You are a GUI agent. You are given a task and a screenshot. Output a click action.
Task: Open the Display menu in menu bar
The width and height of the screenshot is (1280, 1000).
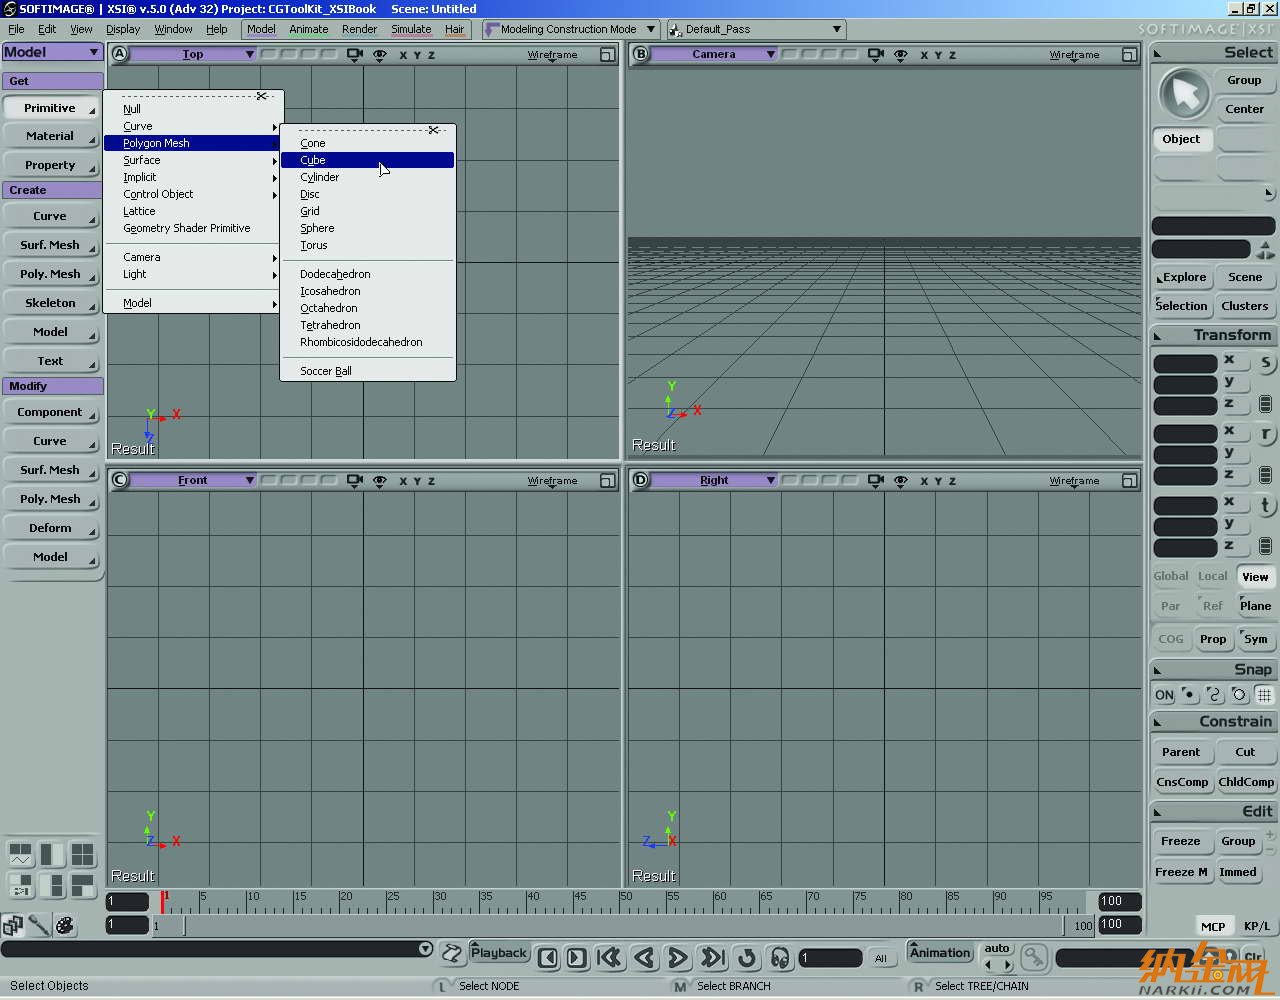tap(123, 29)
